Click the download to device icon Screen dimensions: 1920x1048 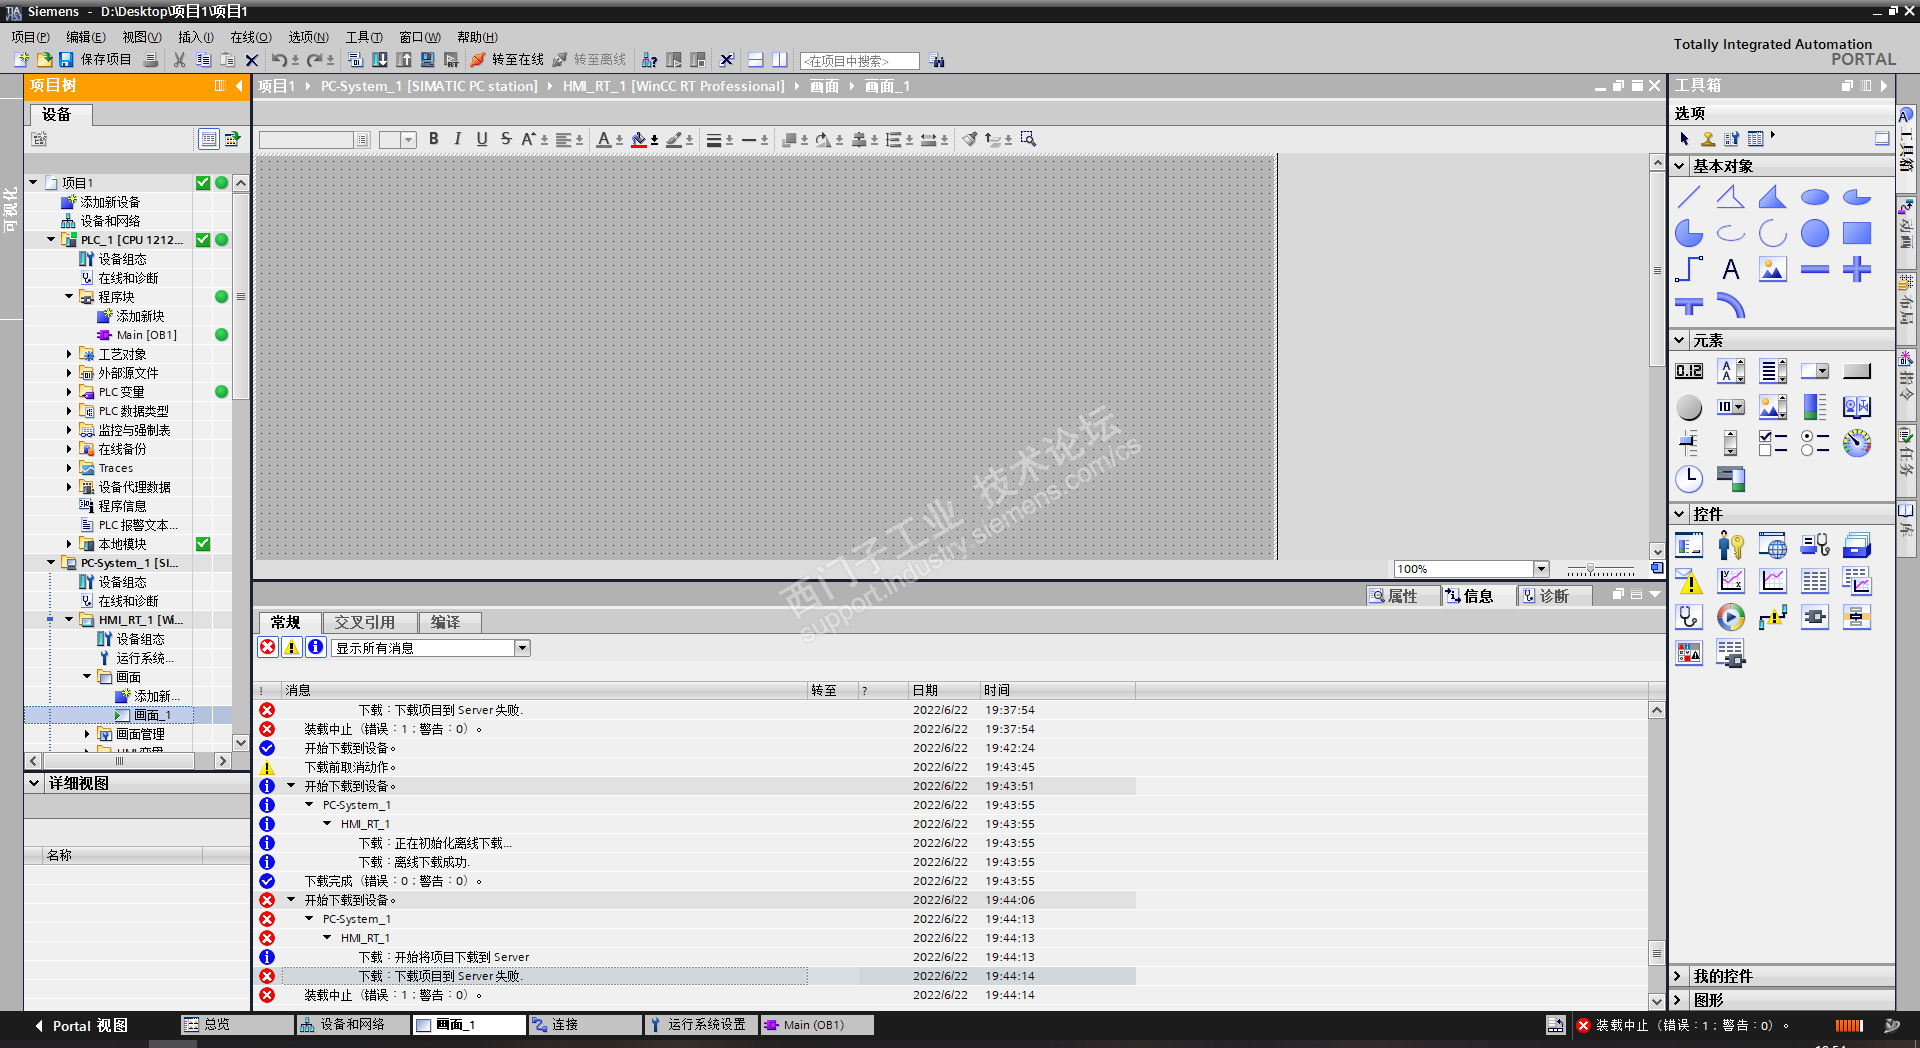[379, 60]
